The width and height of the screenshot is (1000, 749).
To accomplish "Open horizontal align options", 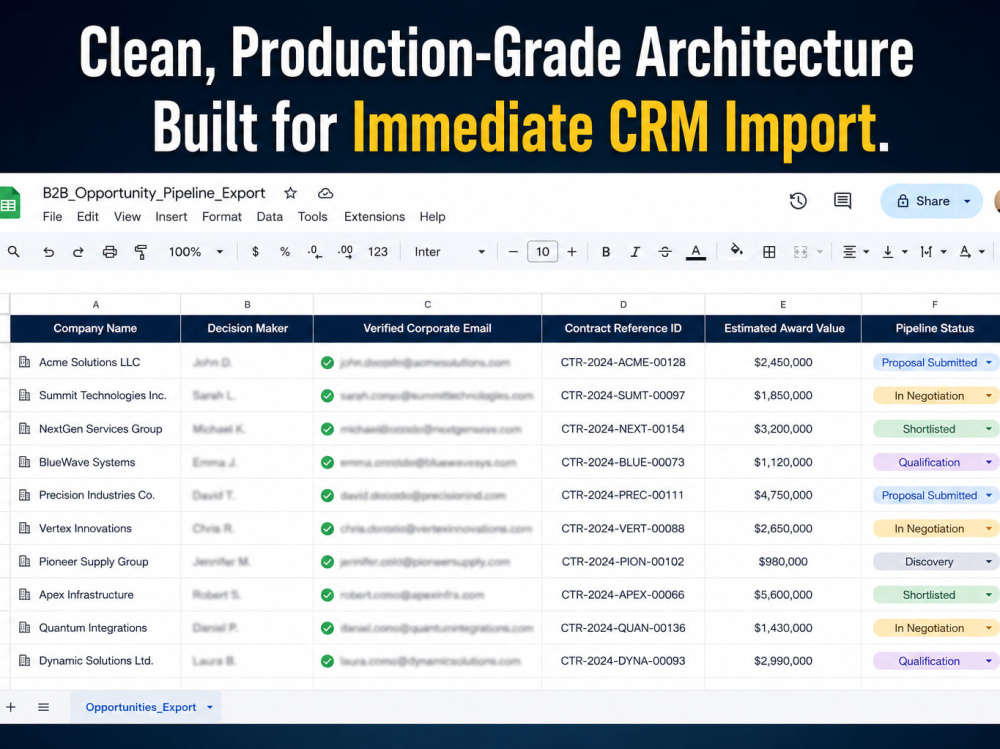I will tap(855, 252).
